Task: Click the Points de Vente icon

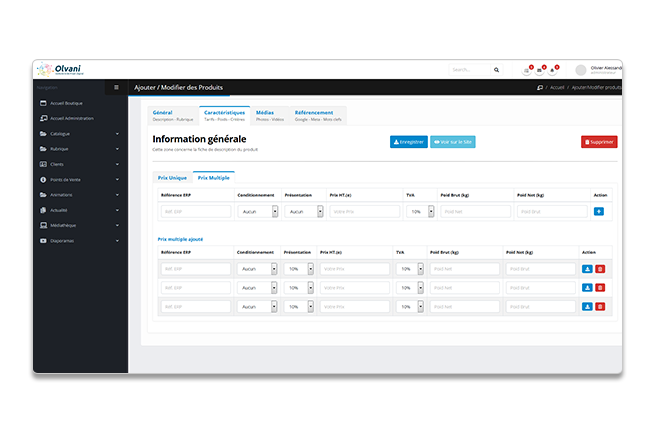Action: tap(43, 180)
